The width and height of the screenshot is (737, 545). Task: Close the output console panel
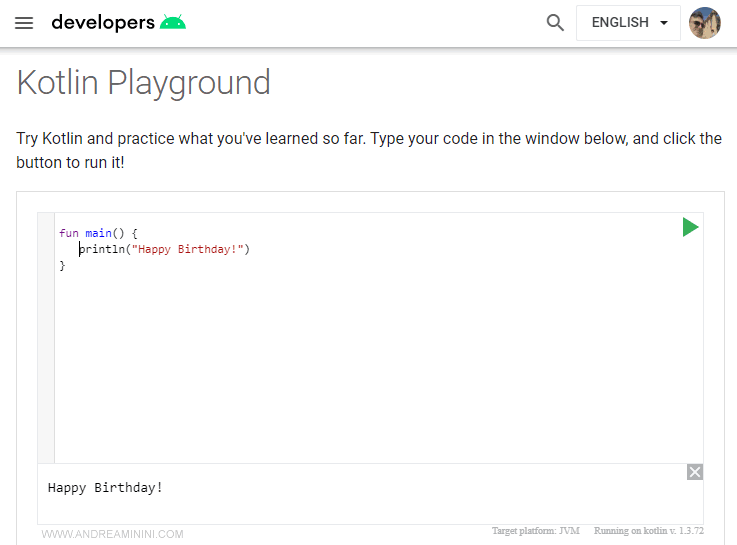click(695, 472)
